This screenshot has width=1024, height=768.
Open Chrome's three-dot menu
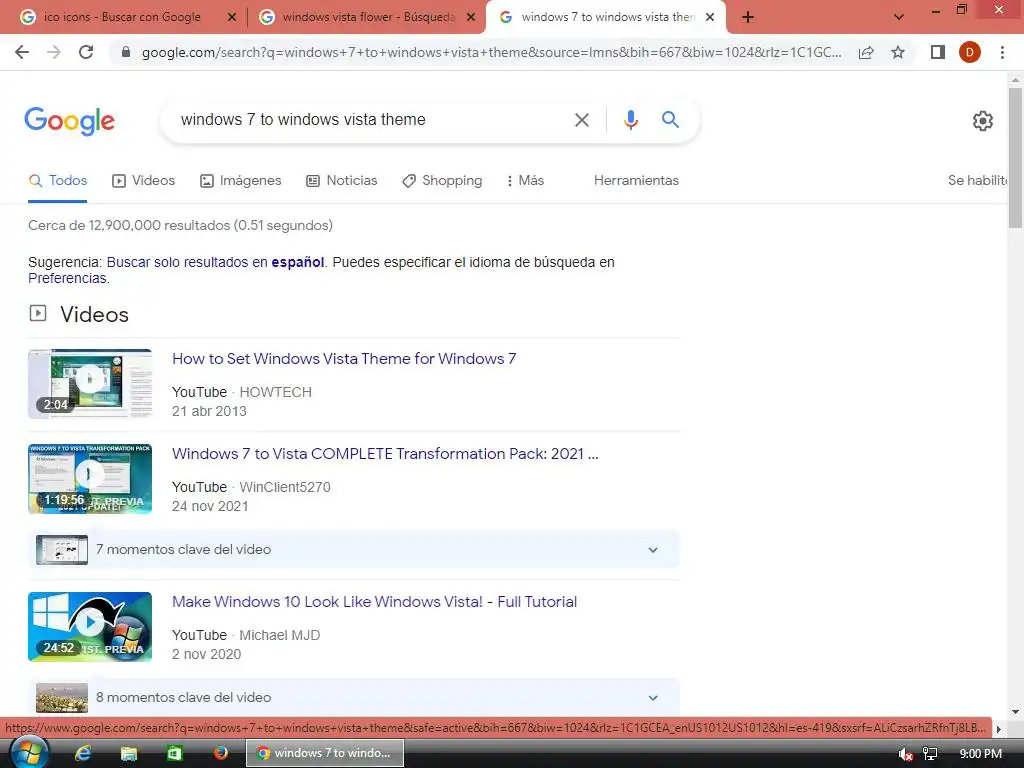click(1002, 52)
